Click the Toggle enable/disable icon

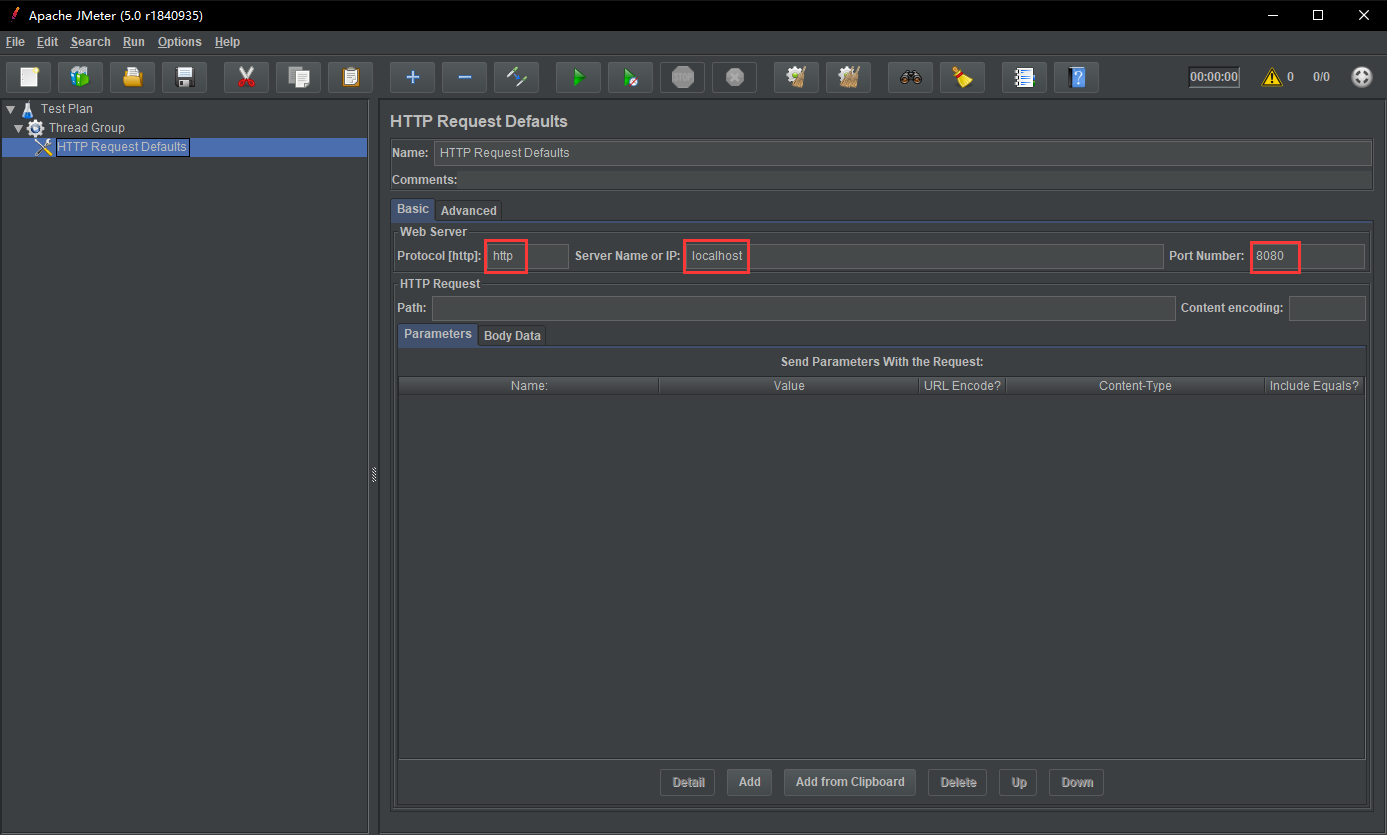tap(516, 77)
